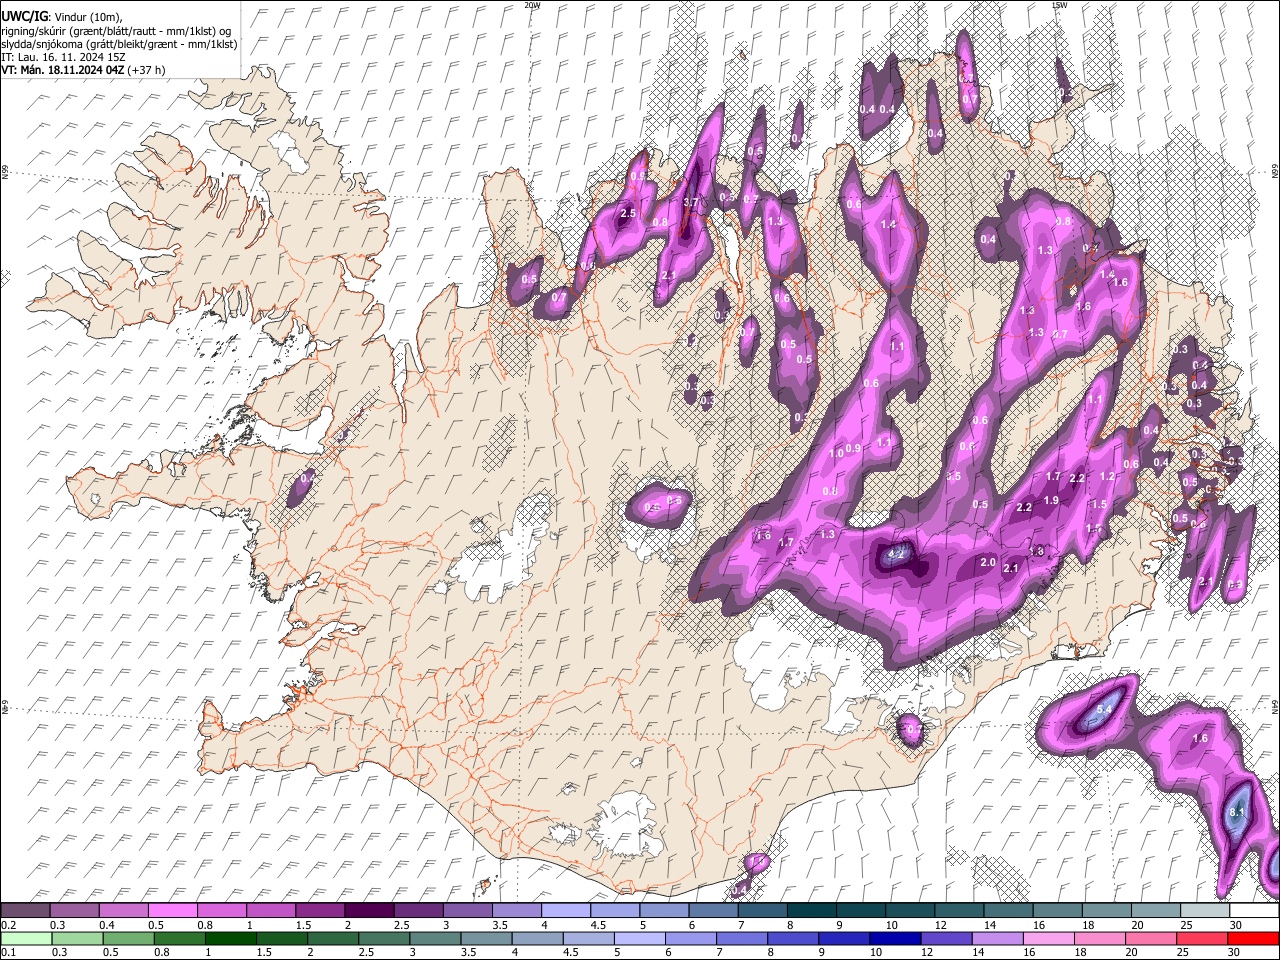Click the '4.5' label in the upper legend row
The height and width of the screenshot is (960, 1280).
pos(598,925)
